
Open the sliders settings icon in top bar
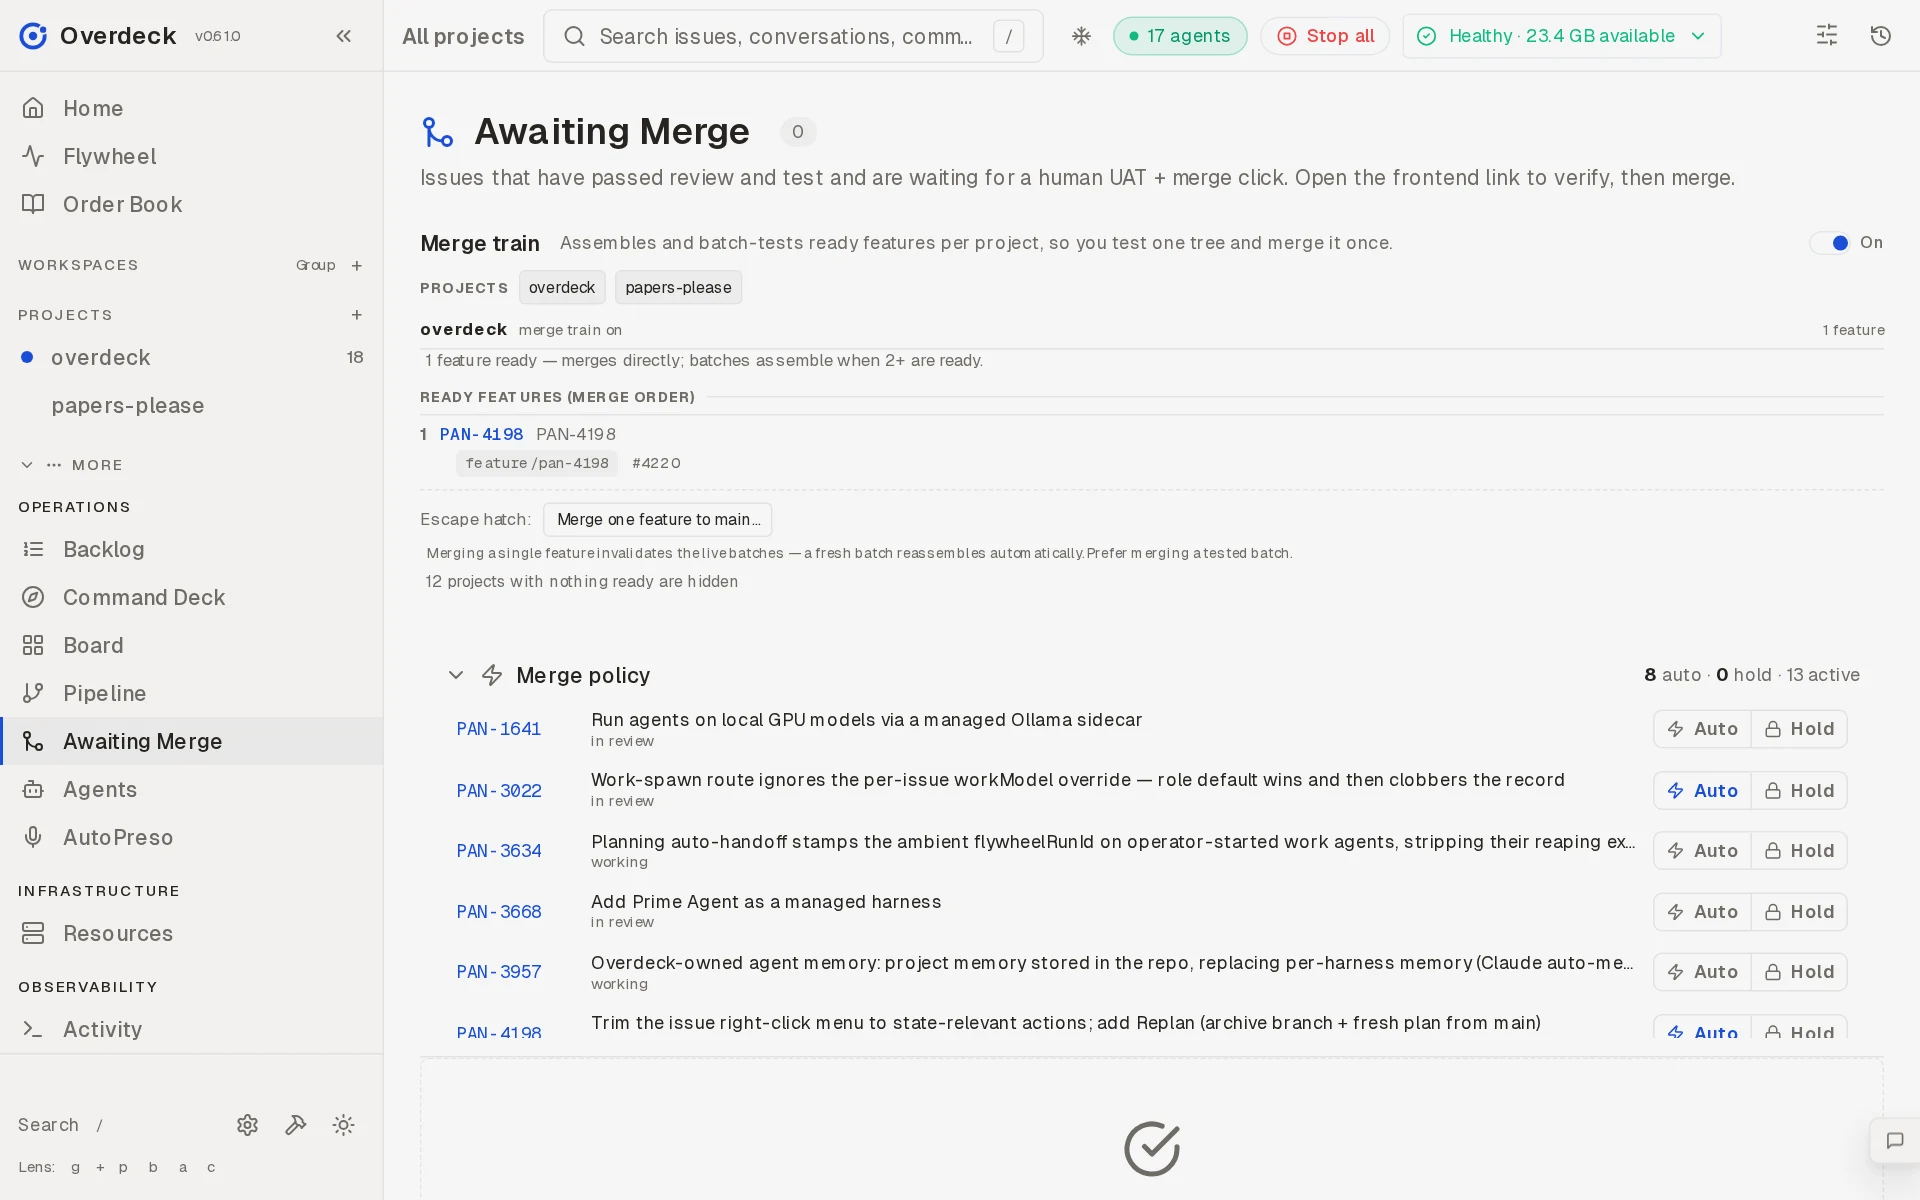tap(1826, 36)
